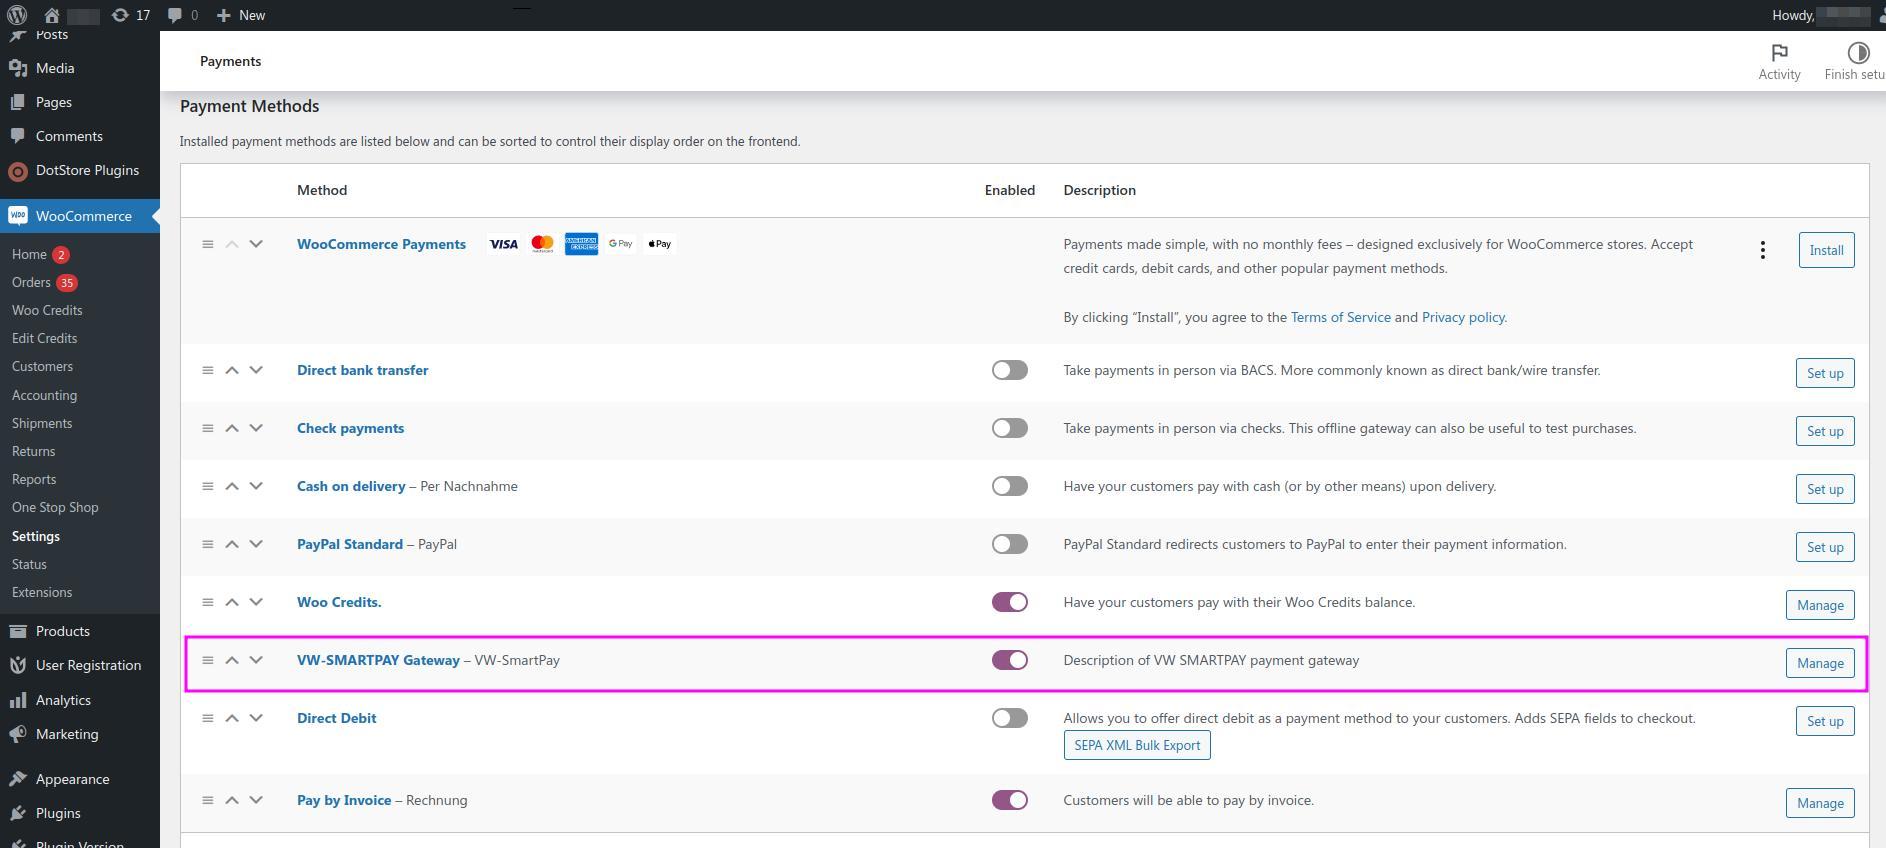Screen dimensions: 1886x848
Task: Open the WordPress logo menu
Action: [17, 15]
